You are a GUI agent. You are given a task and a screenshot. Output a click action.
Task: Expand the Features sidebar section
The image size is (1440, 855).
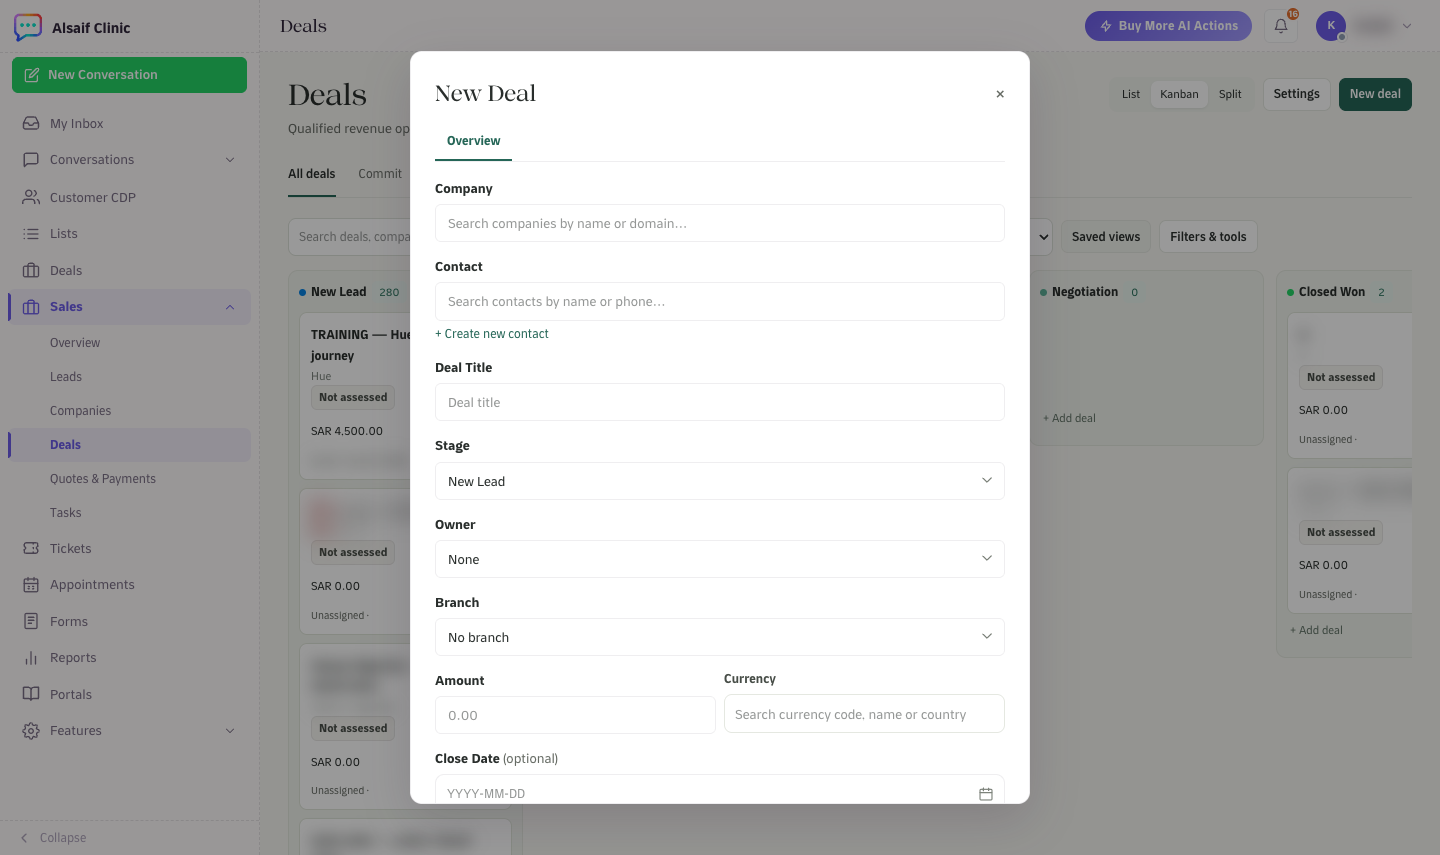point(230,731)
